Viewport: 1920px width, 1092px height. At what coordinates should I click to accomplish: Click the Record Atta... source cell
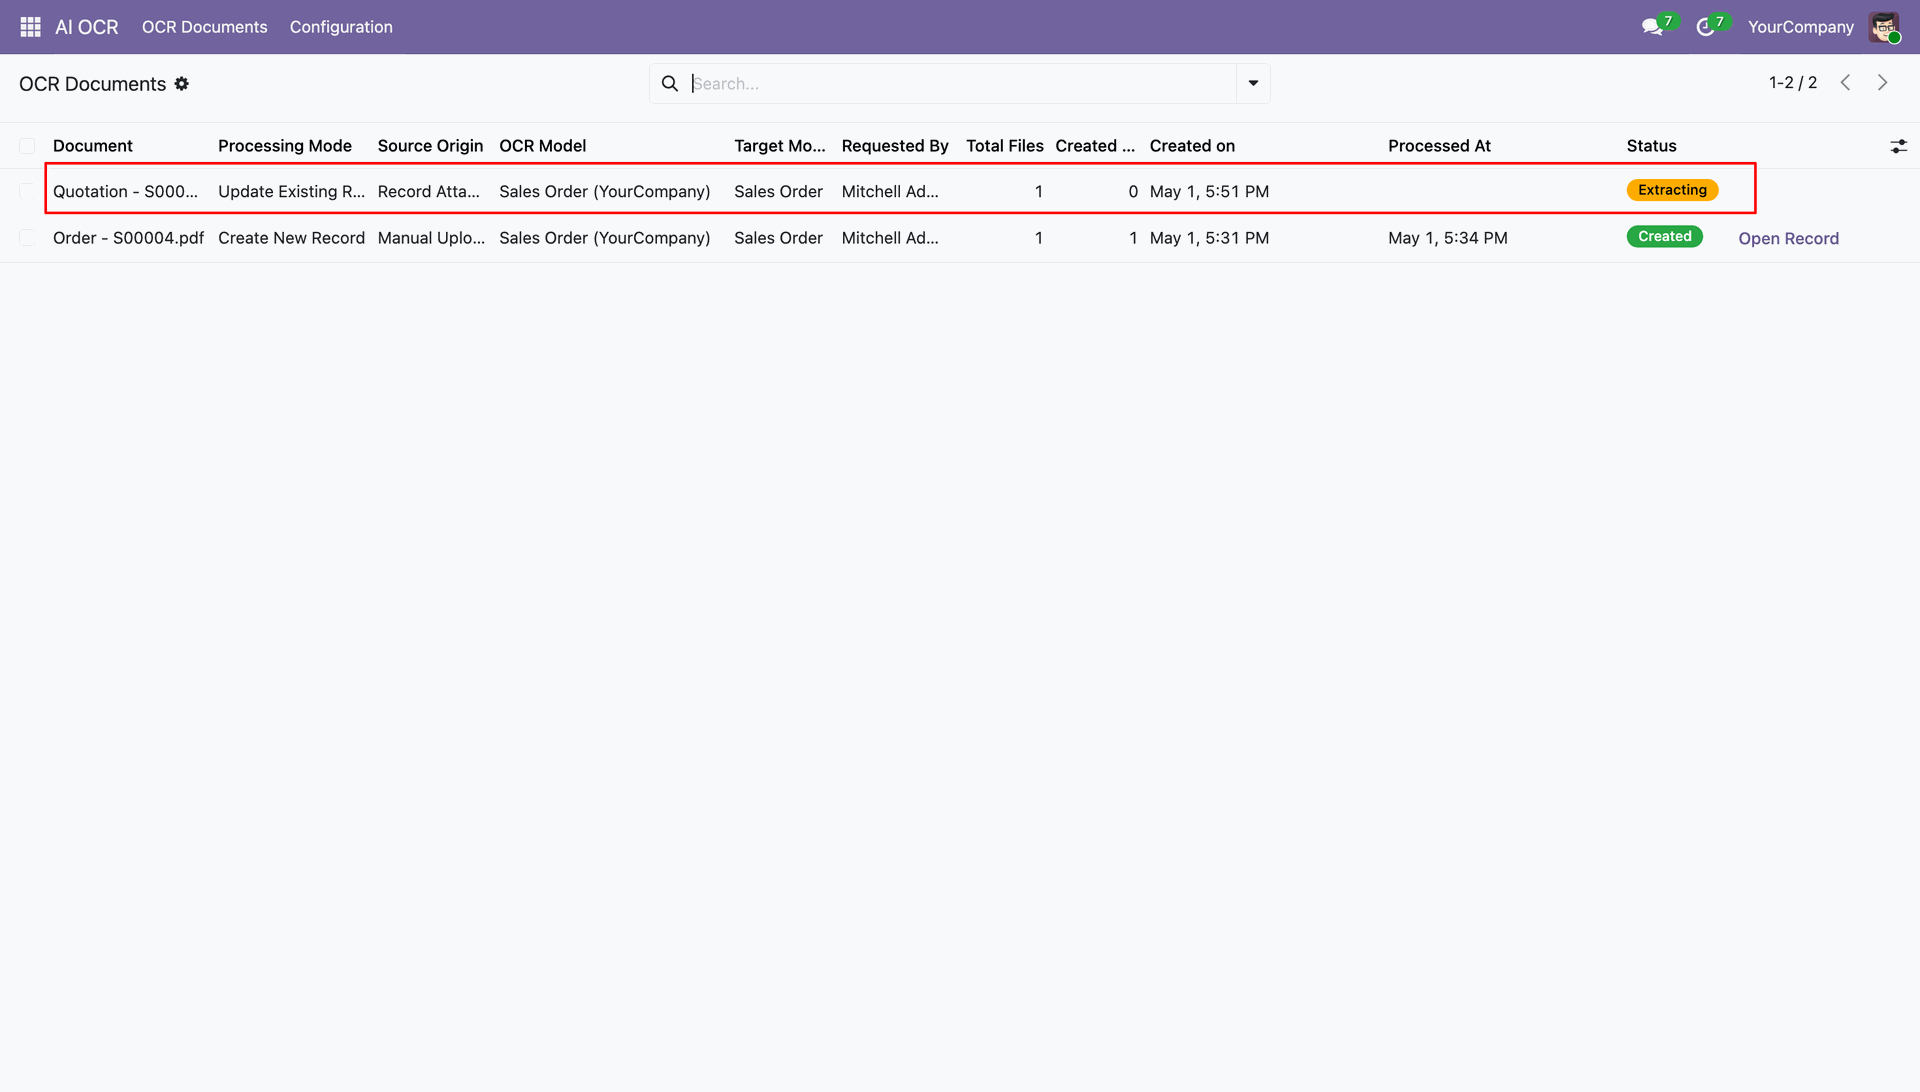pyautogui.click(x=429, y=191)
